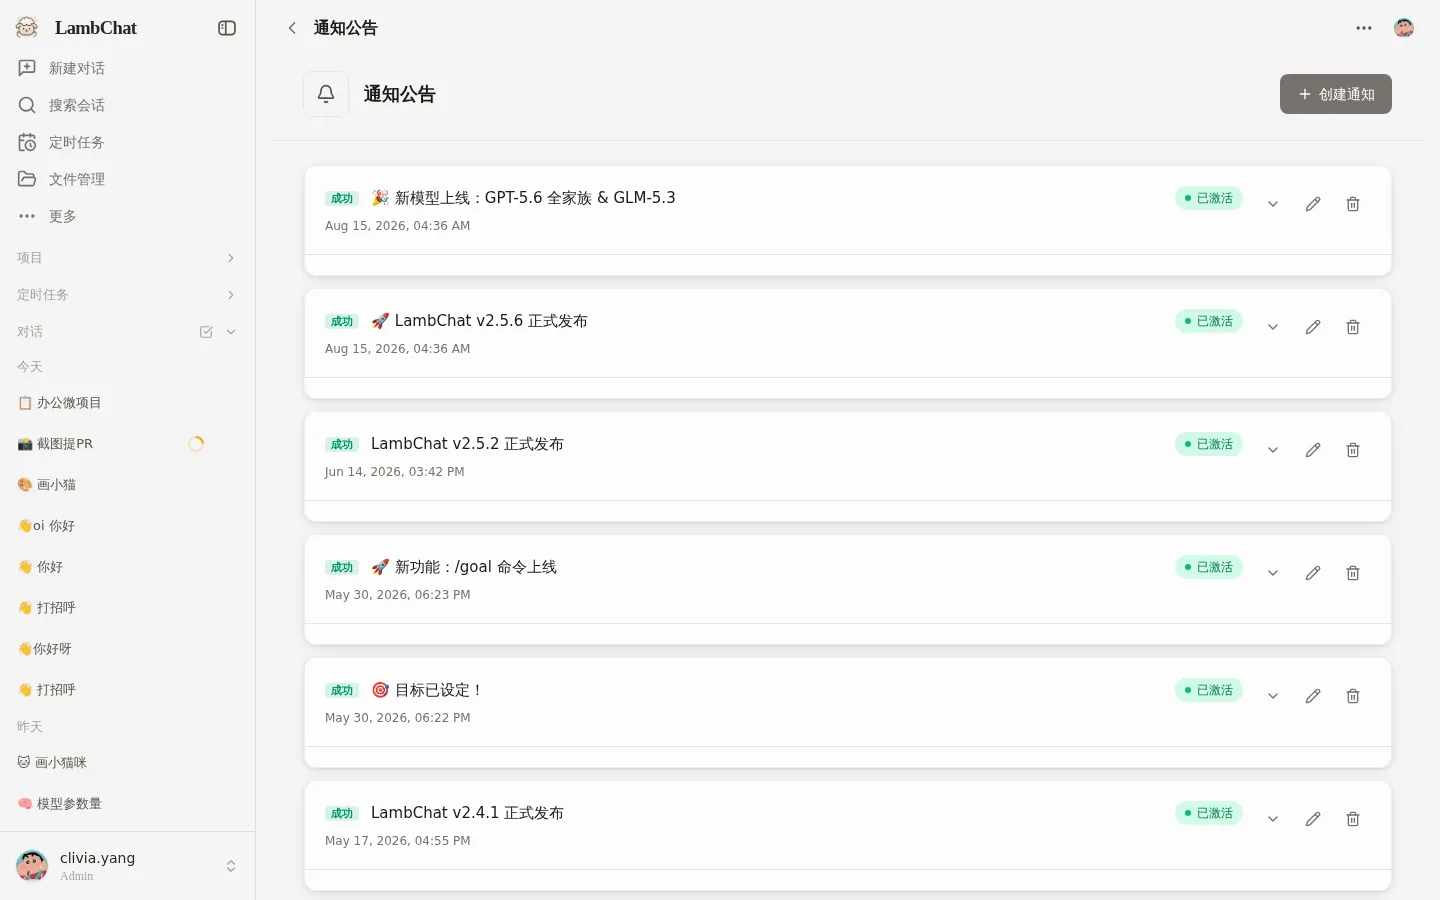Toggle 已激活 status on v2.5.6 notification
This screenshot has height=900, width=1440.
point(1209,321)
